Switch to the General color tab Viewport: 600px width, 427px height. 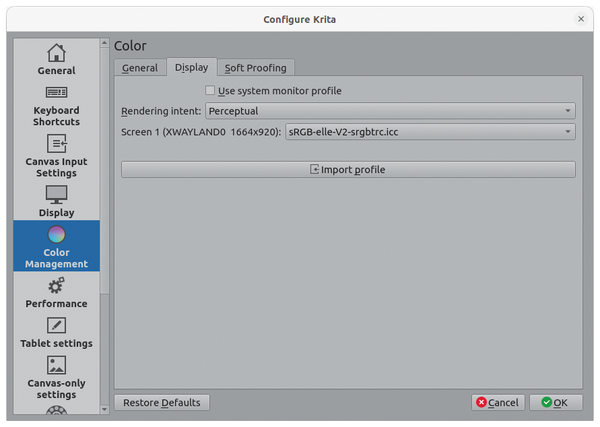coord(140,68)
